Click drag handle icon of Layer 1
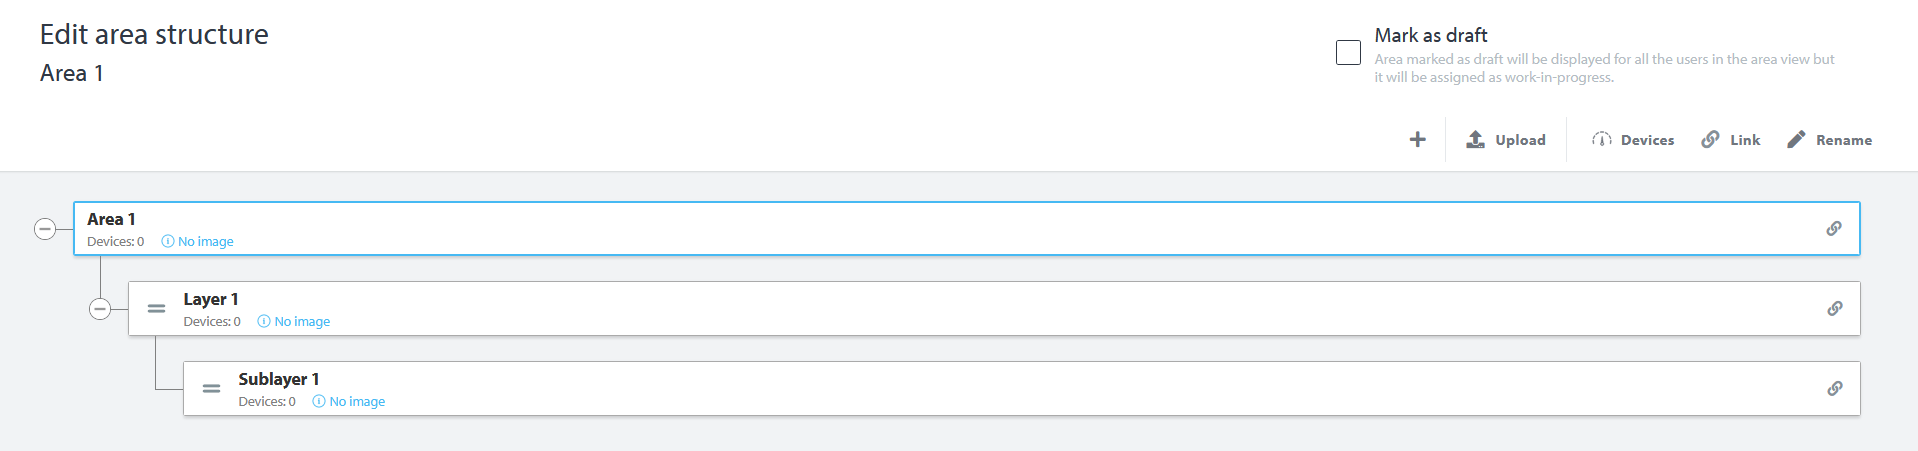The height and width of the screenshot is (451, 1918). (x=157, y=309)
